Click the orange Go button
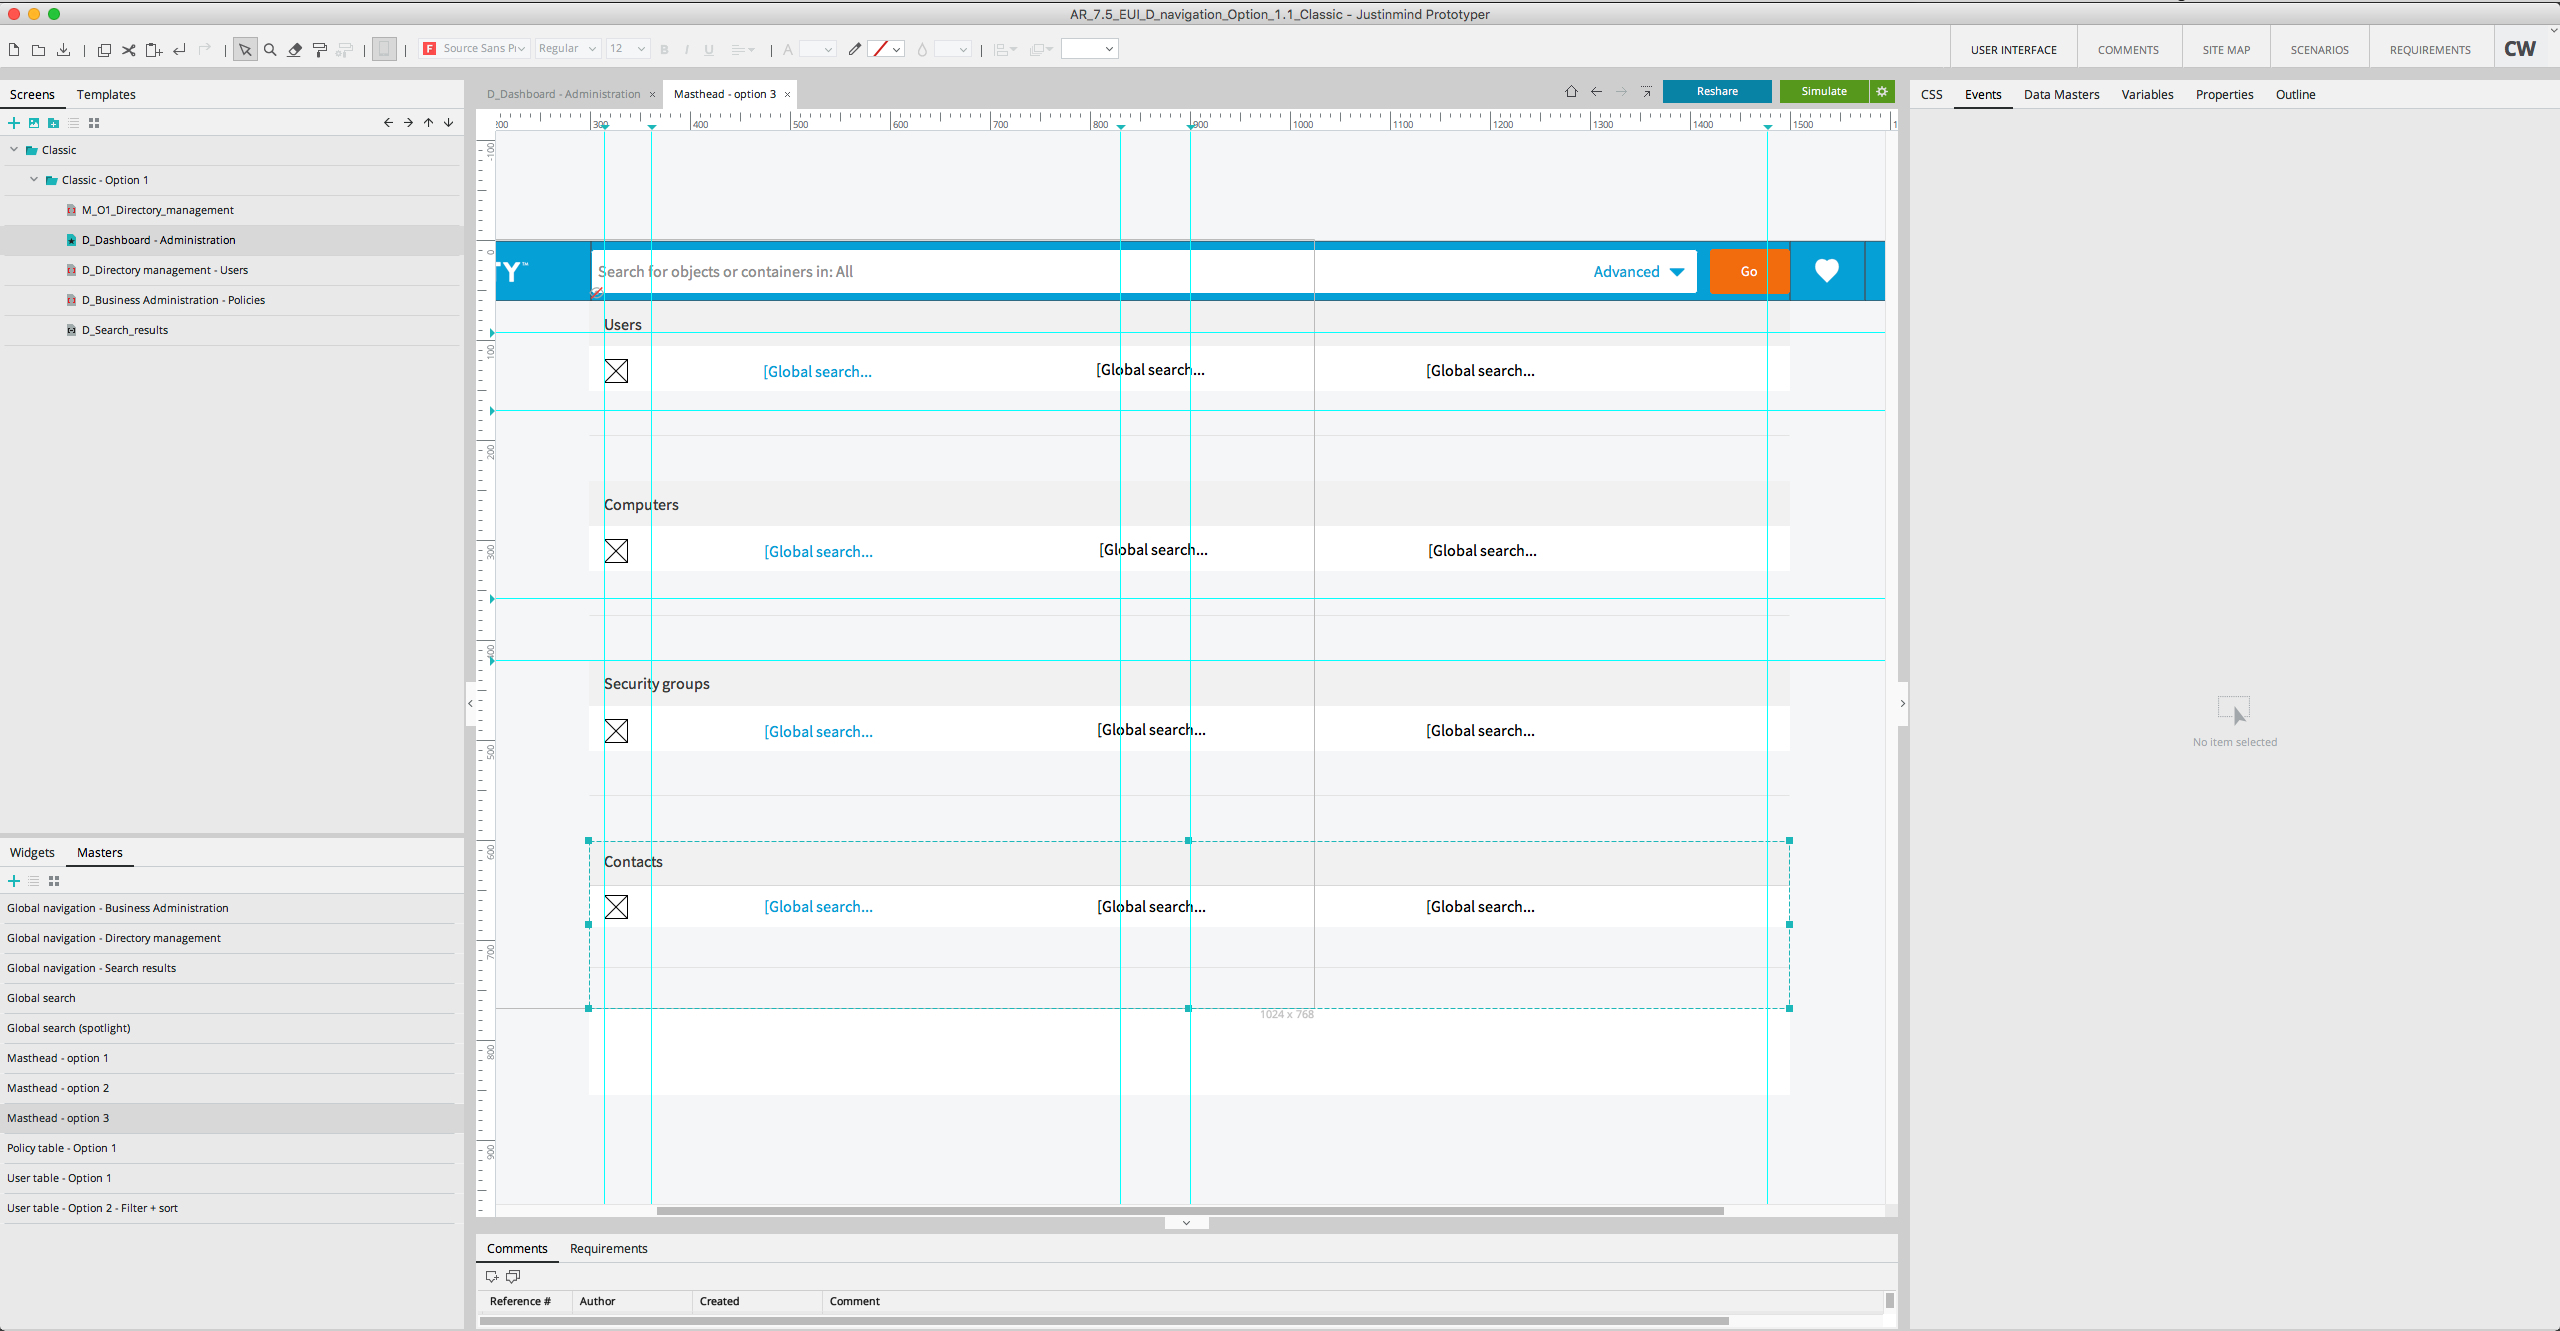2560x1331 pixels. pyautogui.click(x=1749, y=272)
